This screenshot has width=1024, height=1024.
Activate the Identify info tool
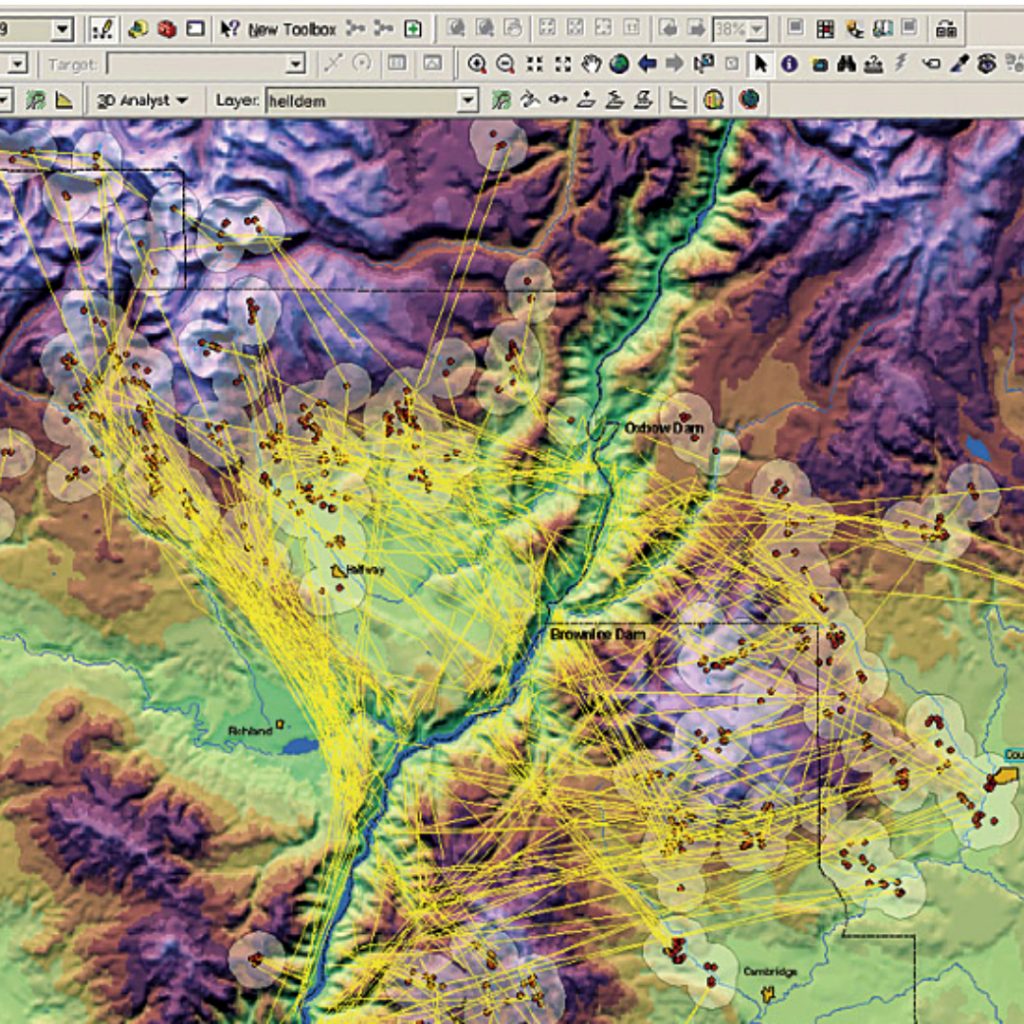click(x=789, y=64)
